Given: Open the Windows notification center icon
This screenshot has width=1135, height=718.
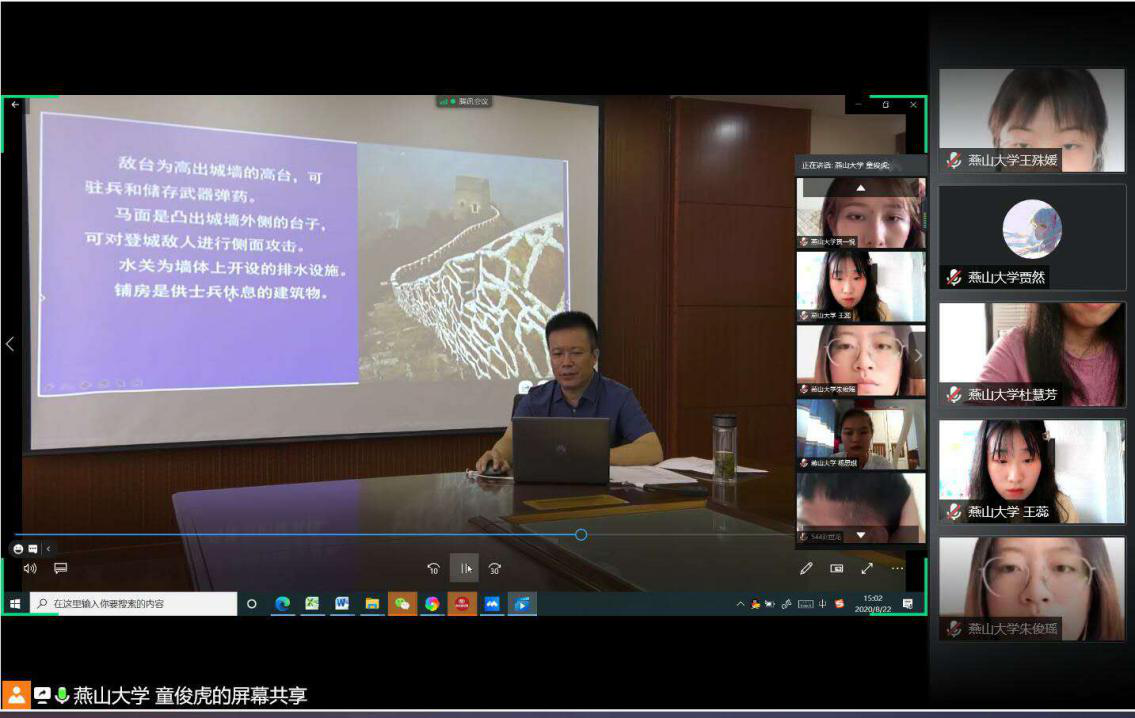Looking at the screenshot, I should point(908,604).
